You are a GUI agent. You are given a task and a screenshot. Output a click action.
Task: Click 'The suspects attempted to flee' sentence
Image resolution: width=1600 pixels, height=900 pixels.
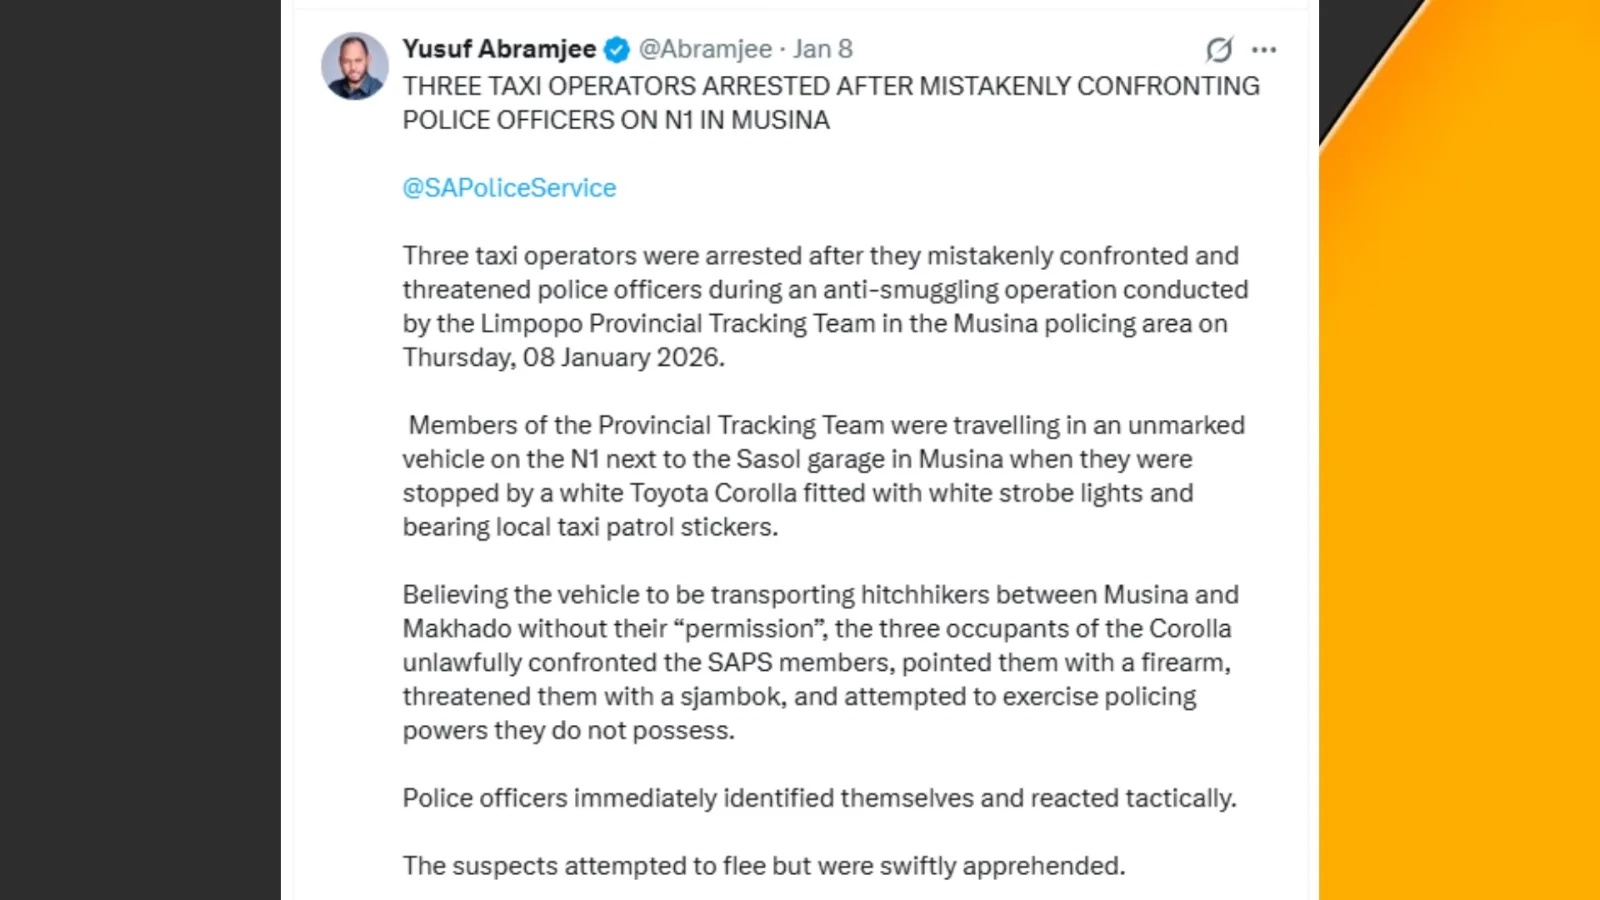[763, 866]
